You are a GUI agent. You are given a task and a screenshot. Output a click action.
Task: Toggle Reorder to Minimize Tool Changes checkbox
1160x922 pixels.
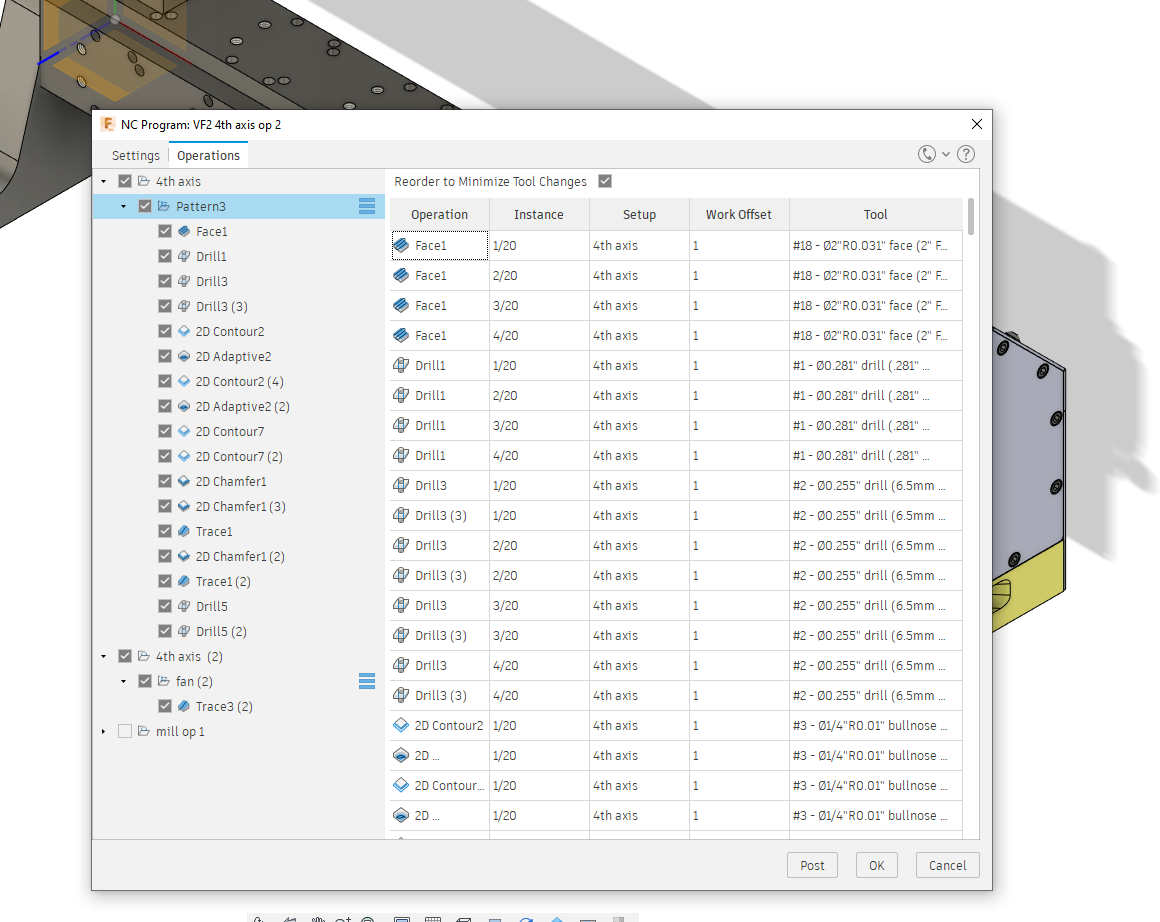tap(605, 181)
